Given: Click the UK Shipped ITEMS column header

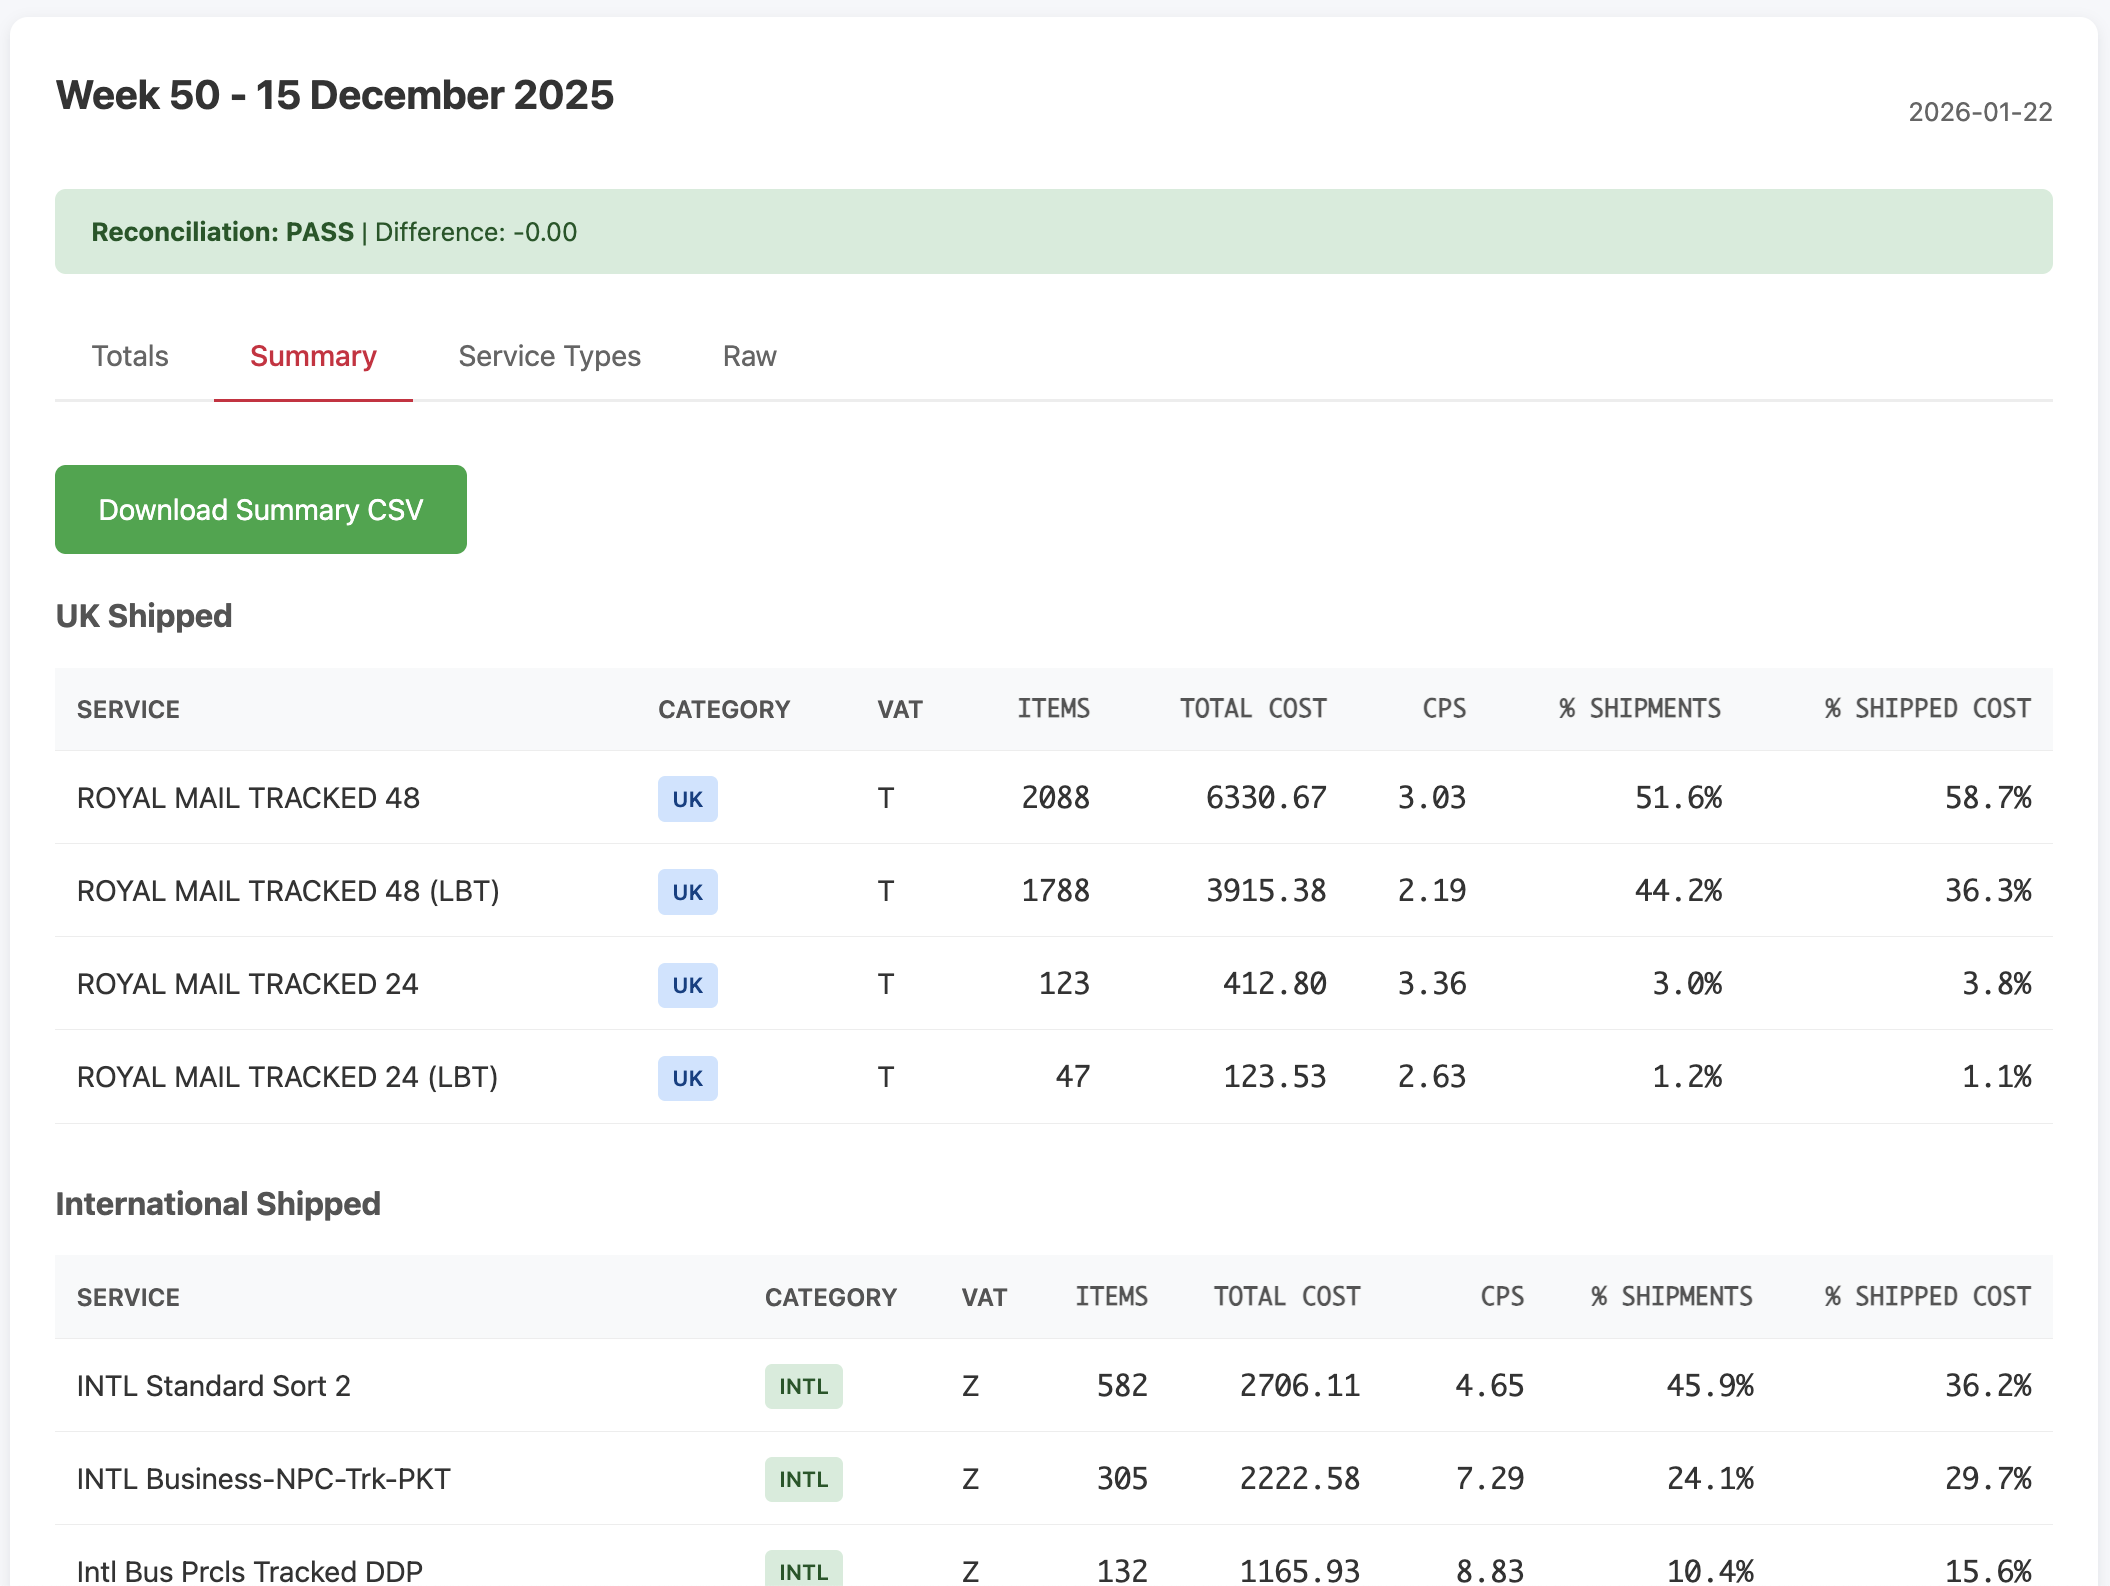Looking at the screenshot, I should [1053, 709].
